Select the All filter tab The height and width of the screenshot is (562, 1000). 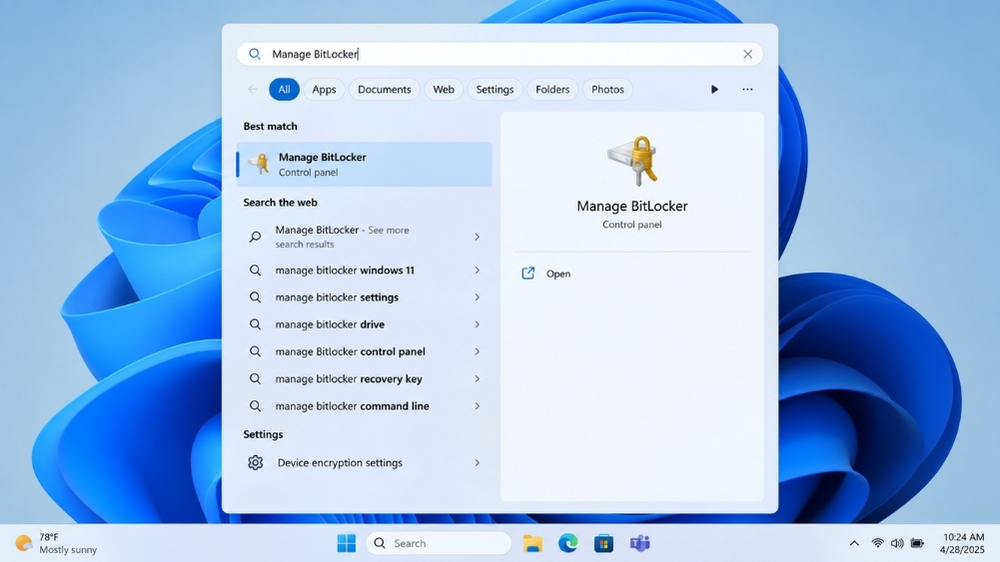pos(284,89)
